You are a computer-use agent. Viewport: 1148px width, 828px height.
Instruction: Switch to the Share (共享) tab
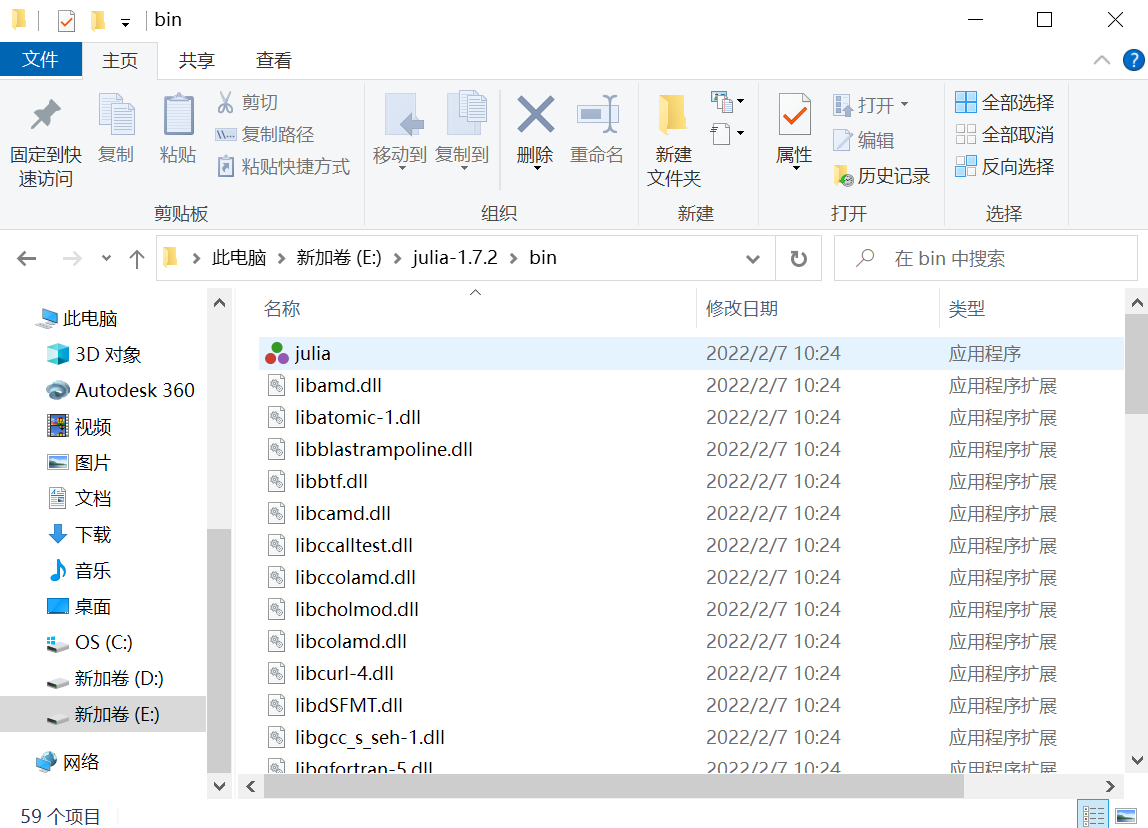coord(197,60)
